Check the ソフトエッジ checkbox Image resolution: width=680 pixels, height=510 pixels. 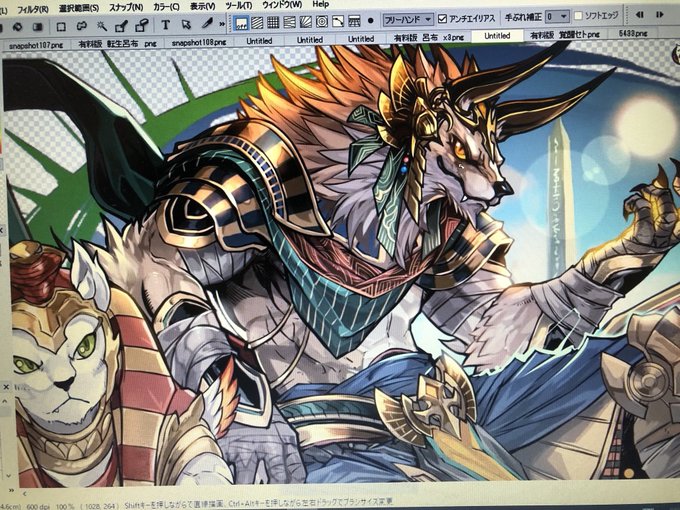tap(578, 16)
